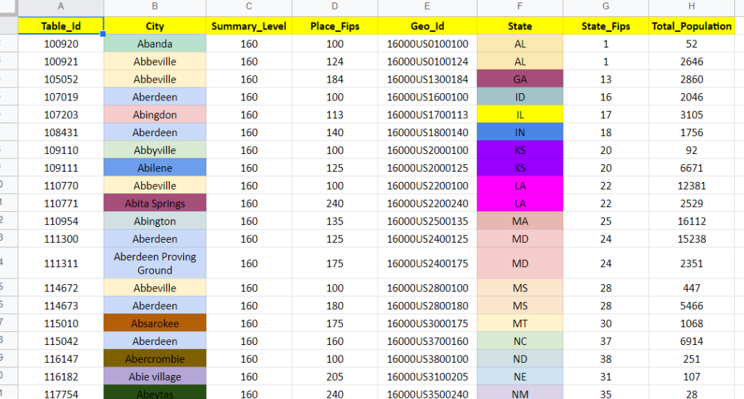Select the NC state cell
The width and height of the screenshot is (744, 399).
tap(520, 341)
